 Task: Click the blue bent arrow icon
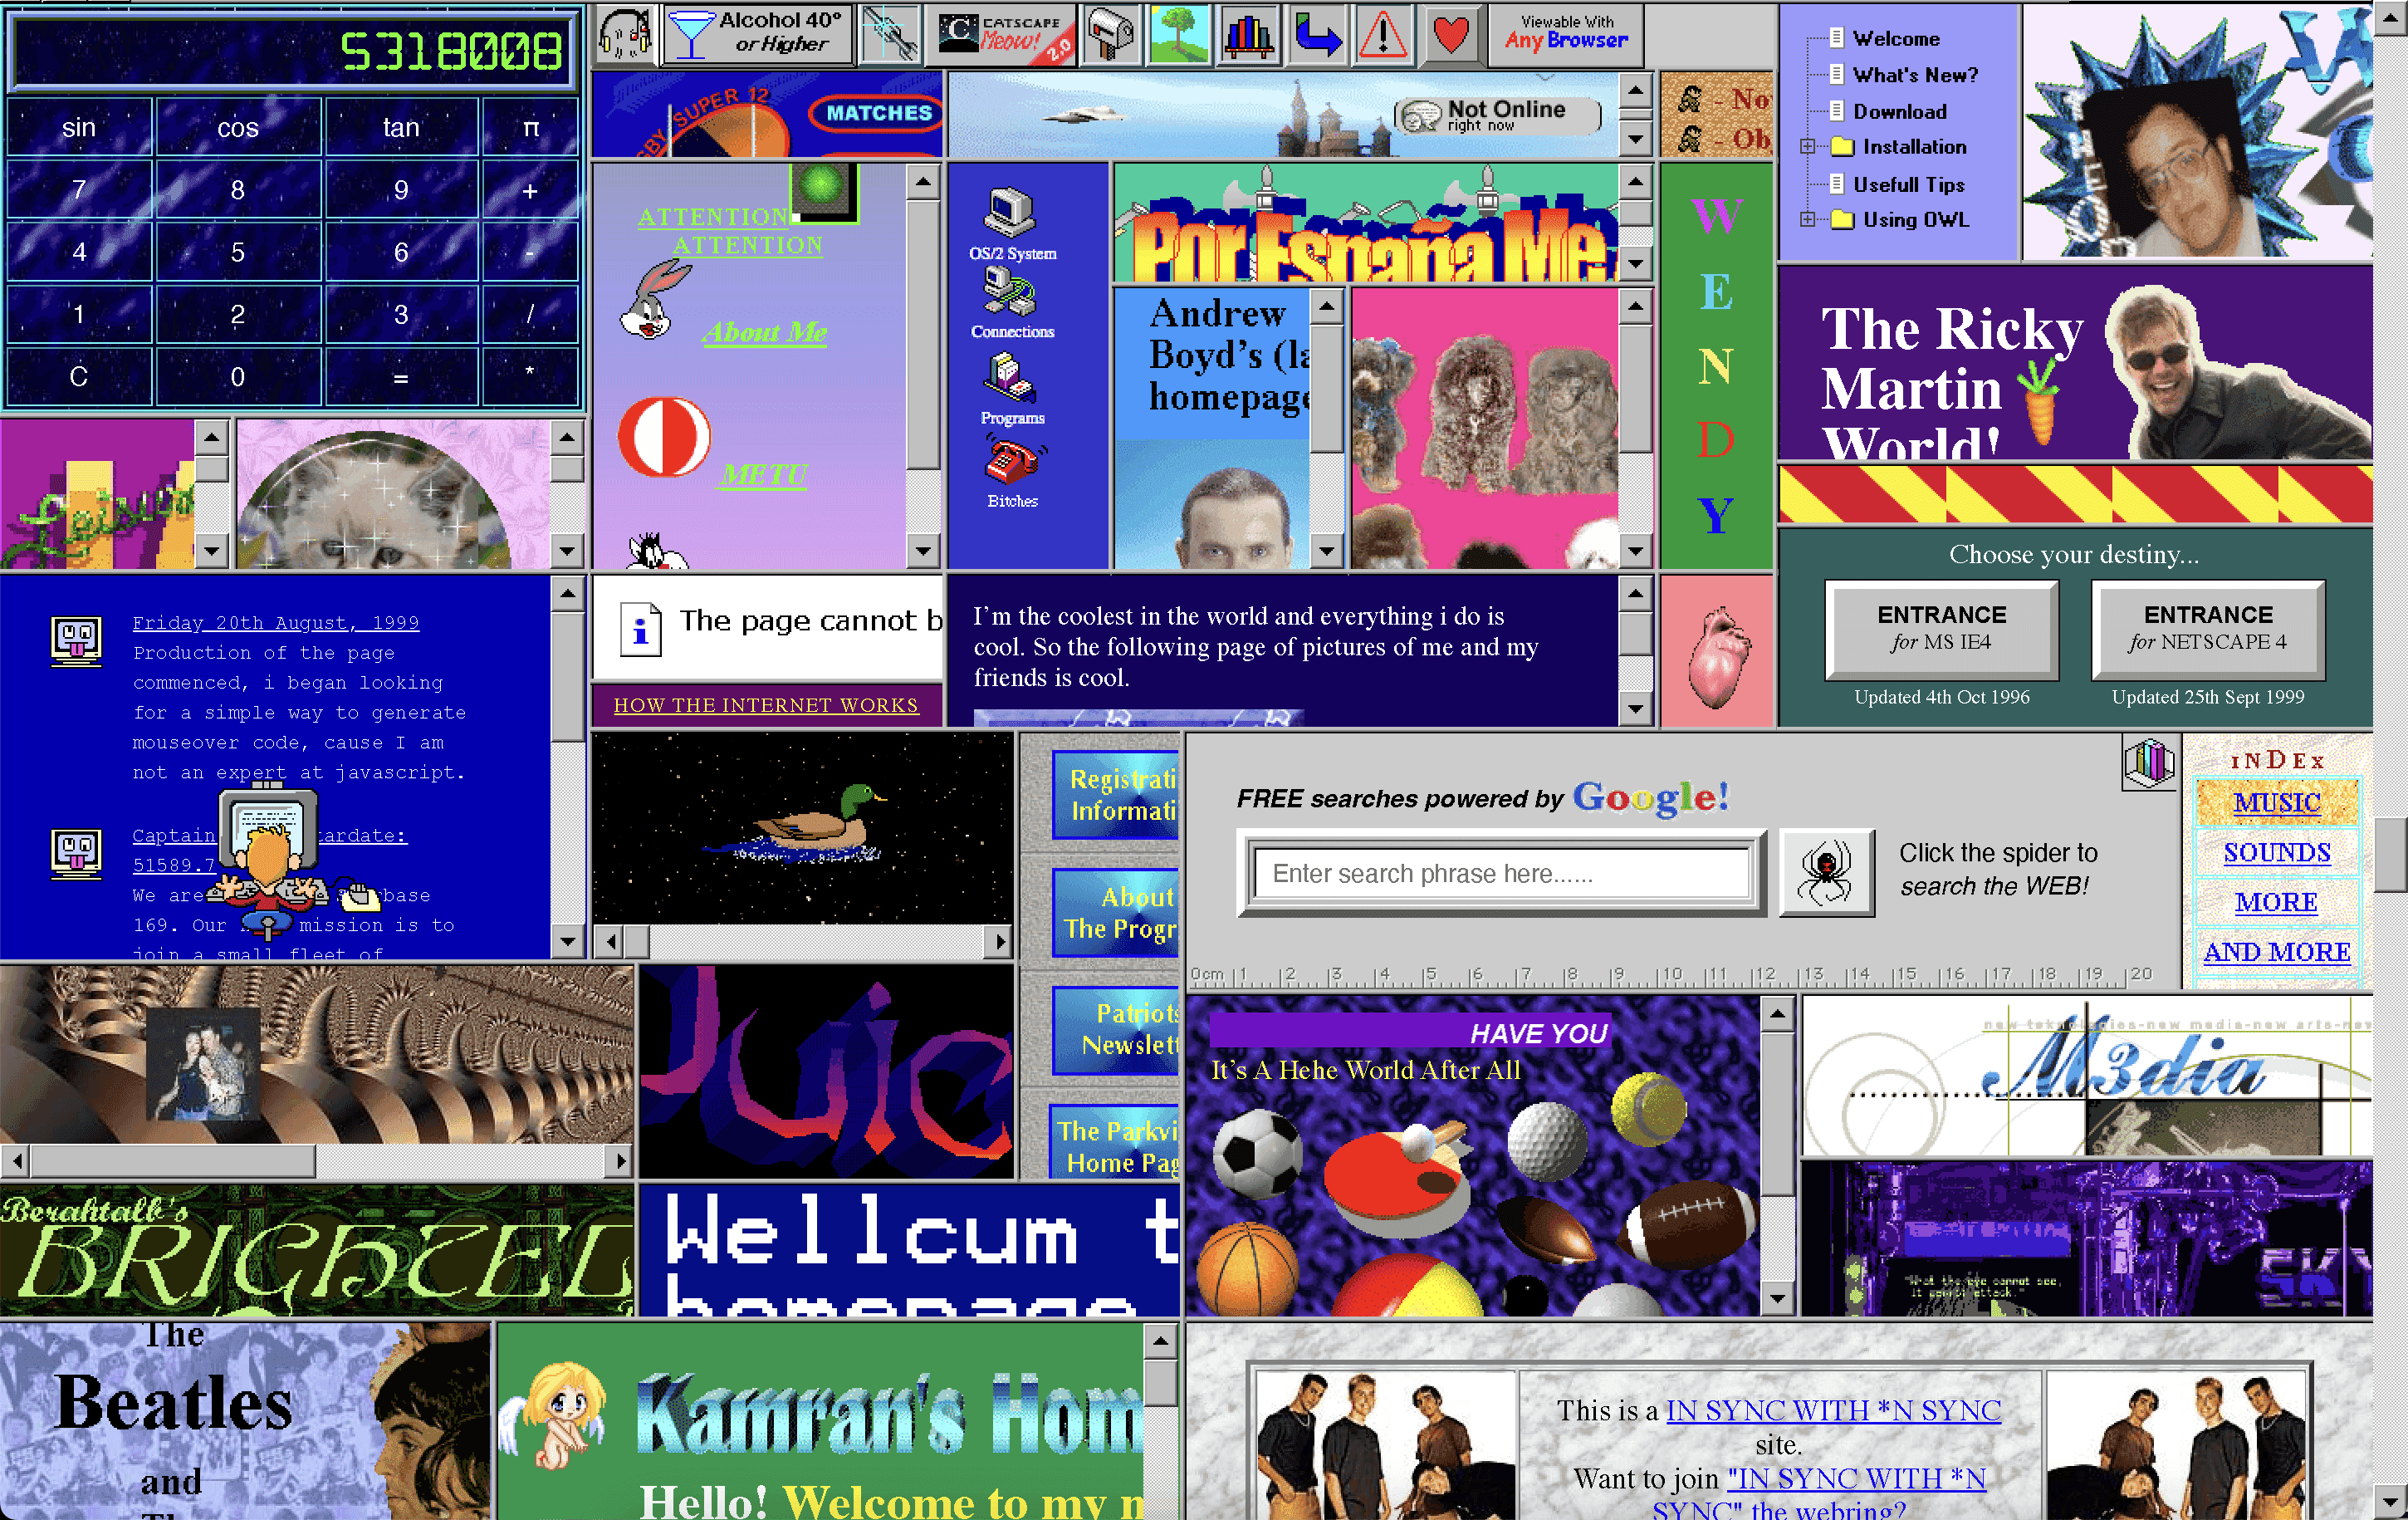click(x=1316, y=34)
